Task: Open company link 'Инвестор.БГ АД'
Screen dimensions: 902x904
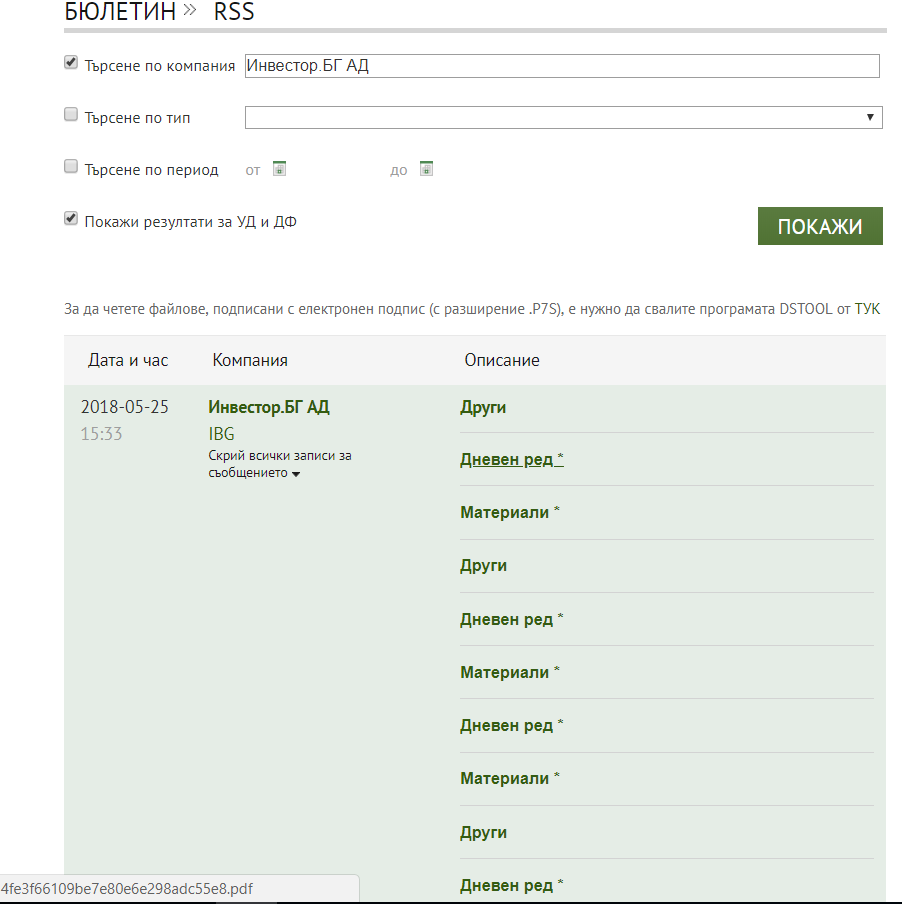Action: point(269,407)
